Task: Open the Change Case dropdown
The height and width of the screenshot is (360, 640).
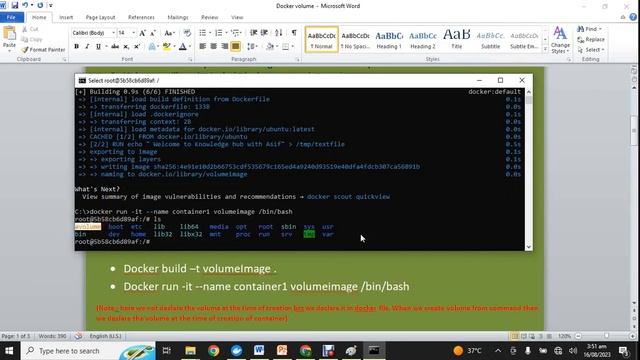Action: click(x=169, y=33)
